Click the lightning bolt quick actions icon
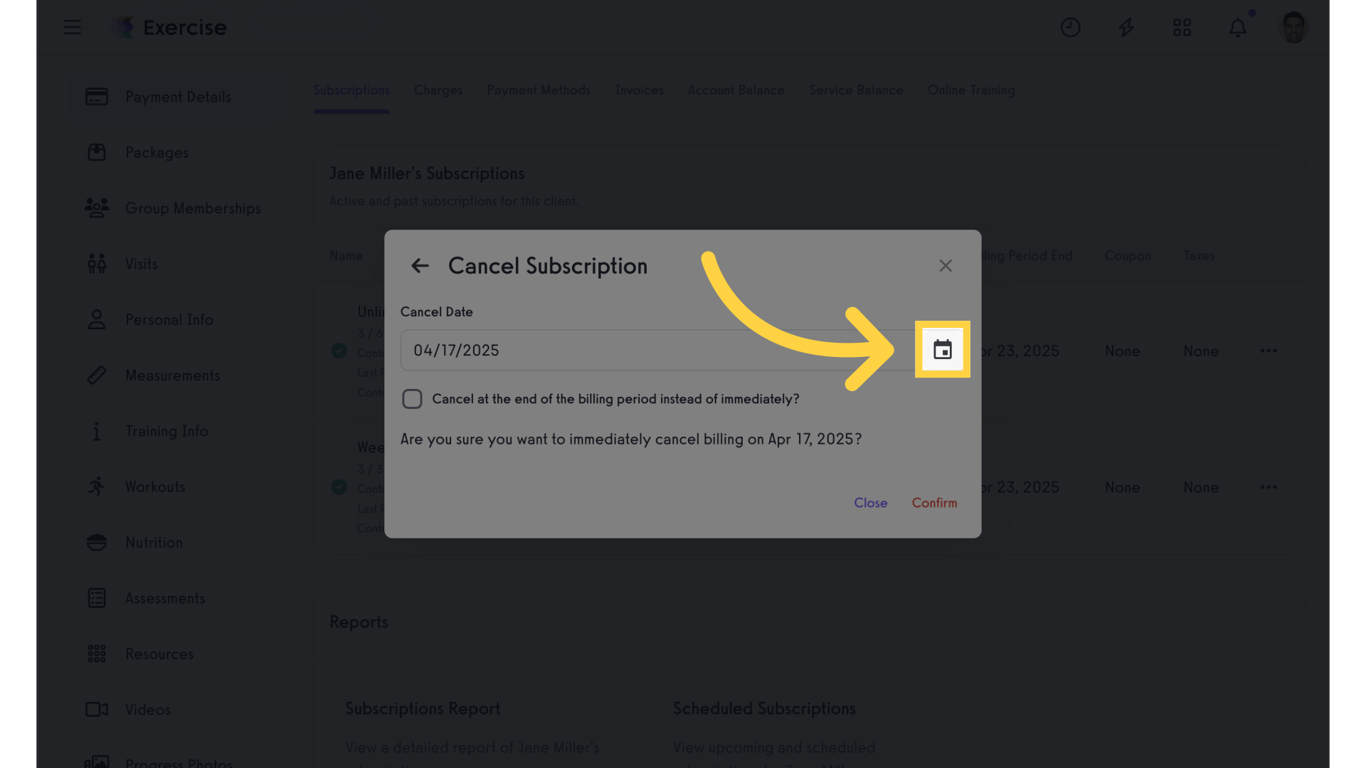This screenshot has height=768, width=1366. pos(1126,28)
